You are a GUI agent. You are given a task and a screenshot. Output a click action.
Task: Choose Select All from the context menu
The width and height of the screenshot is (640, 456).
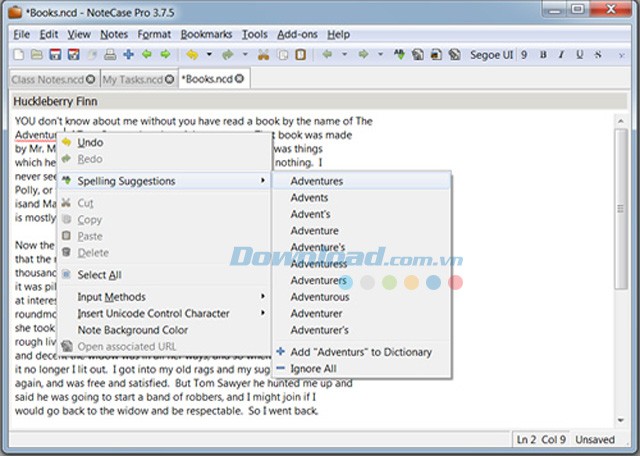coord(163,275)
